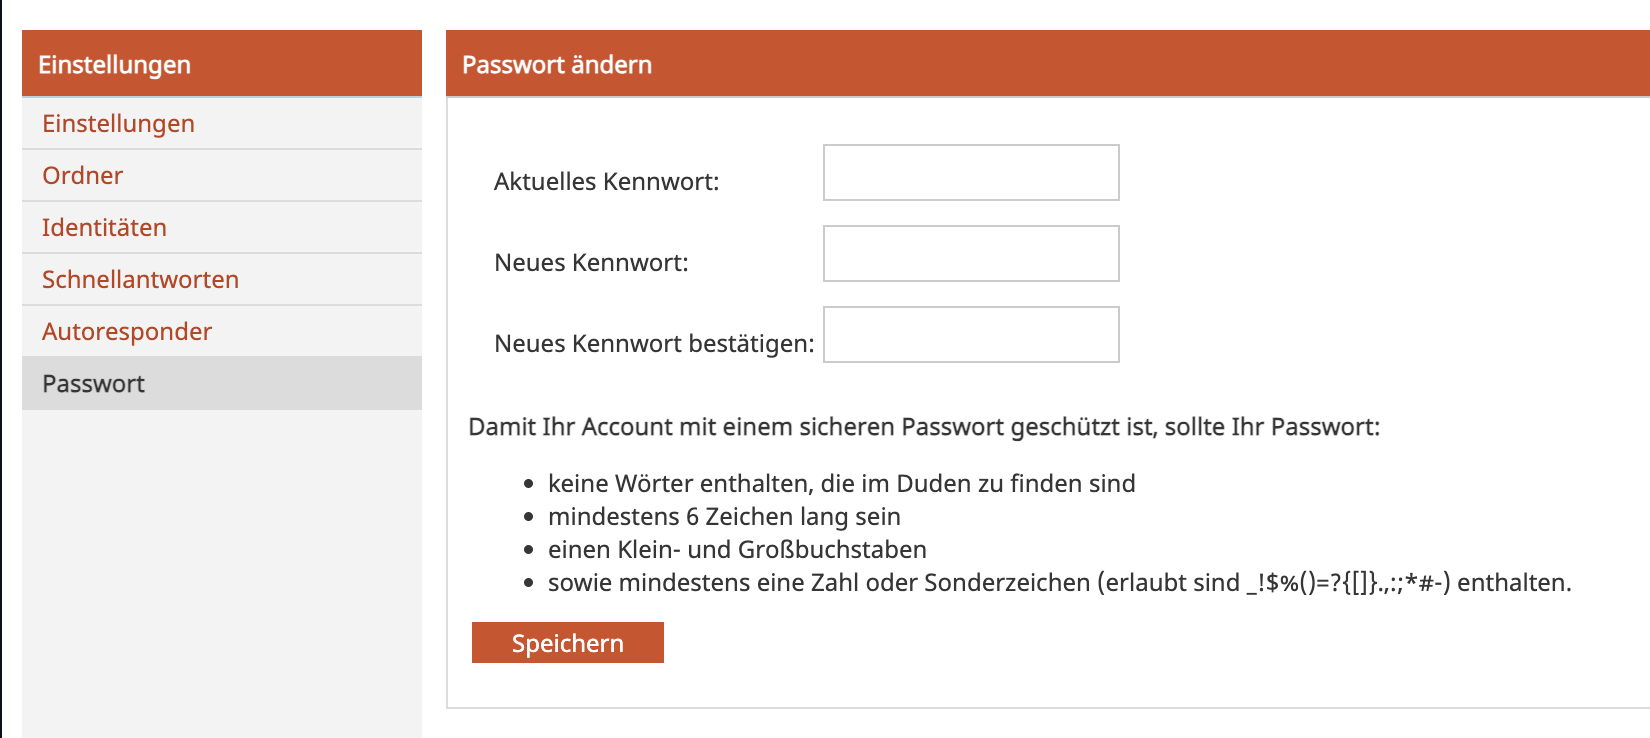This screenshot has height=738, width=1650.
Task: Click the Neues Kennwort bestätigen label
Action: [654, 344]
